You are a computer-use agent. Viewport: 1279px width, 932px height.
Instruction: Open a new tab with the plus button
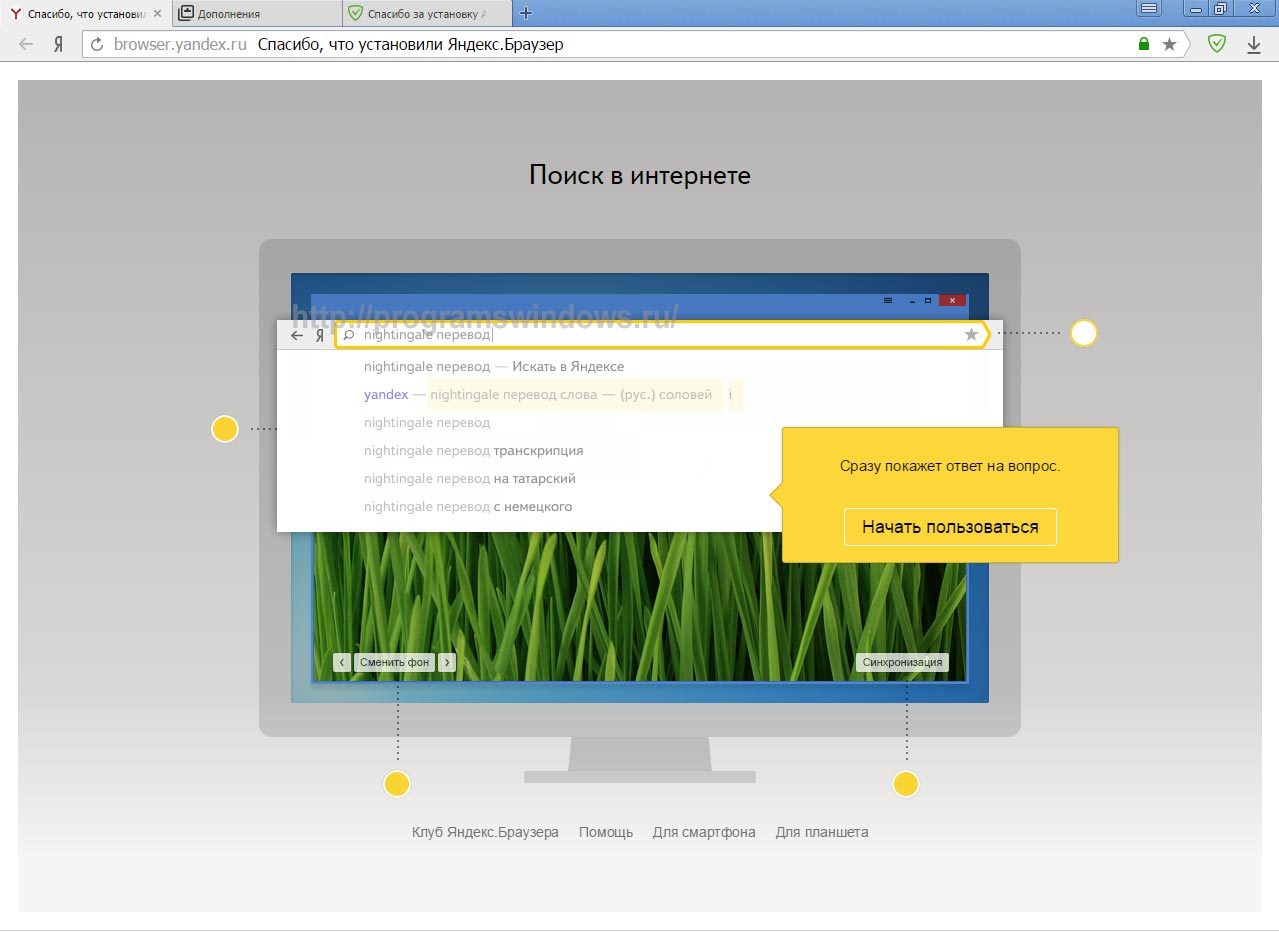tap(526, 13)
